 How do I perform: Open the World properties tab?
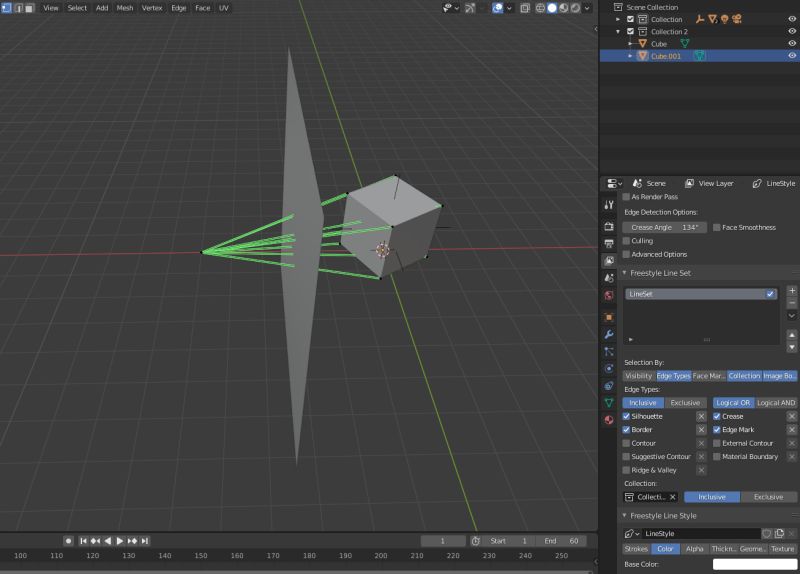[x=609, y=295]
